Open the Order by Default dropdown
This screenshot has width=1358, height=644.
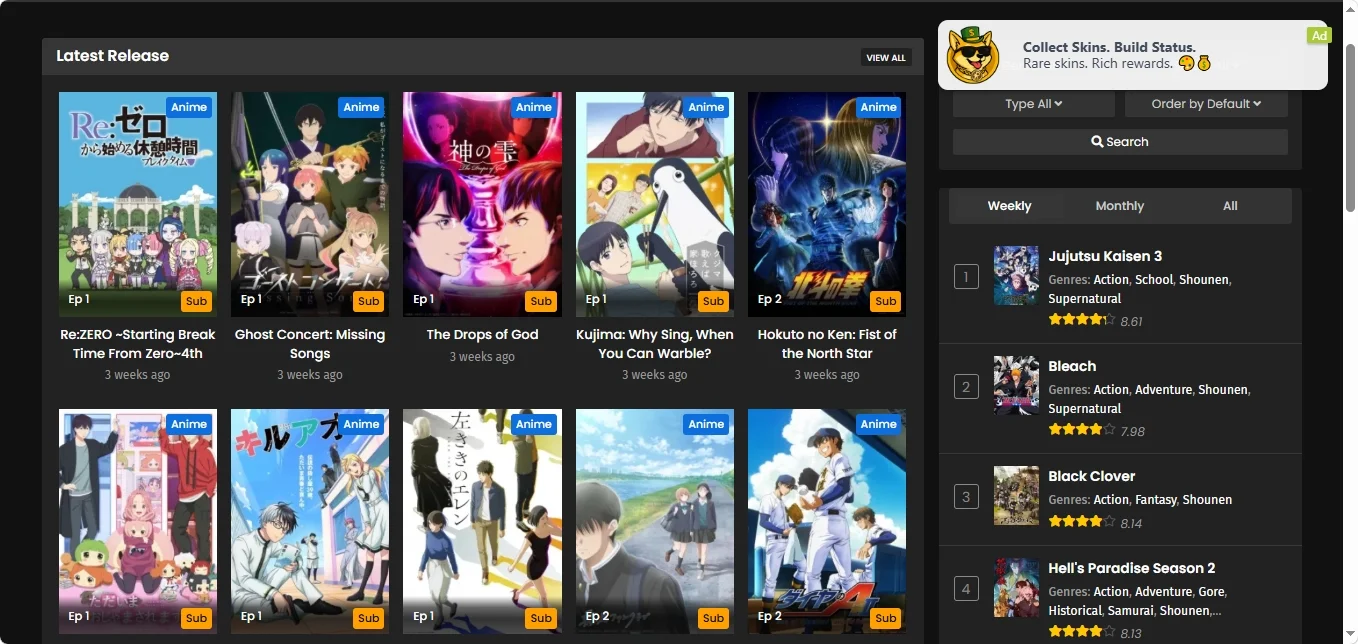[1206, 104]
